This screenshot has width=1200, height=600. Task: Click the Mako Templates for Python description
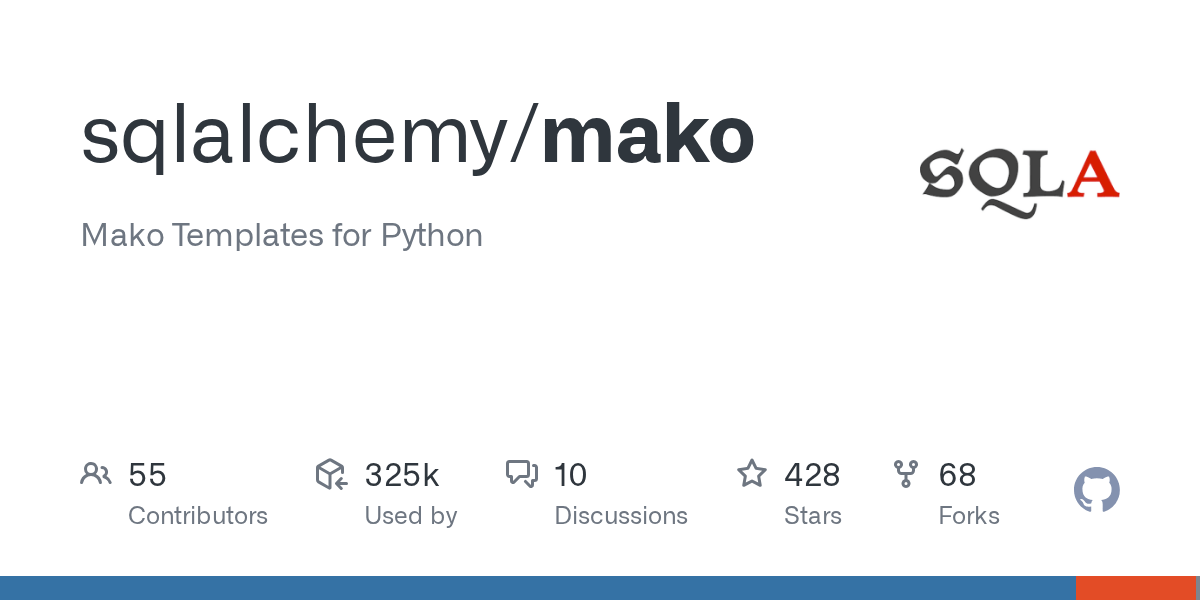coord(282,236)
